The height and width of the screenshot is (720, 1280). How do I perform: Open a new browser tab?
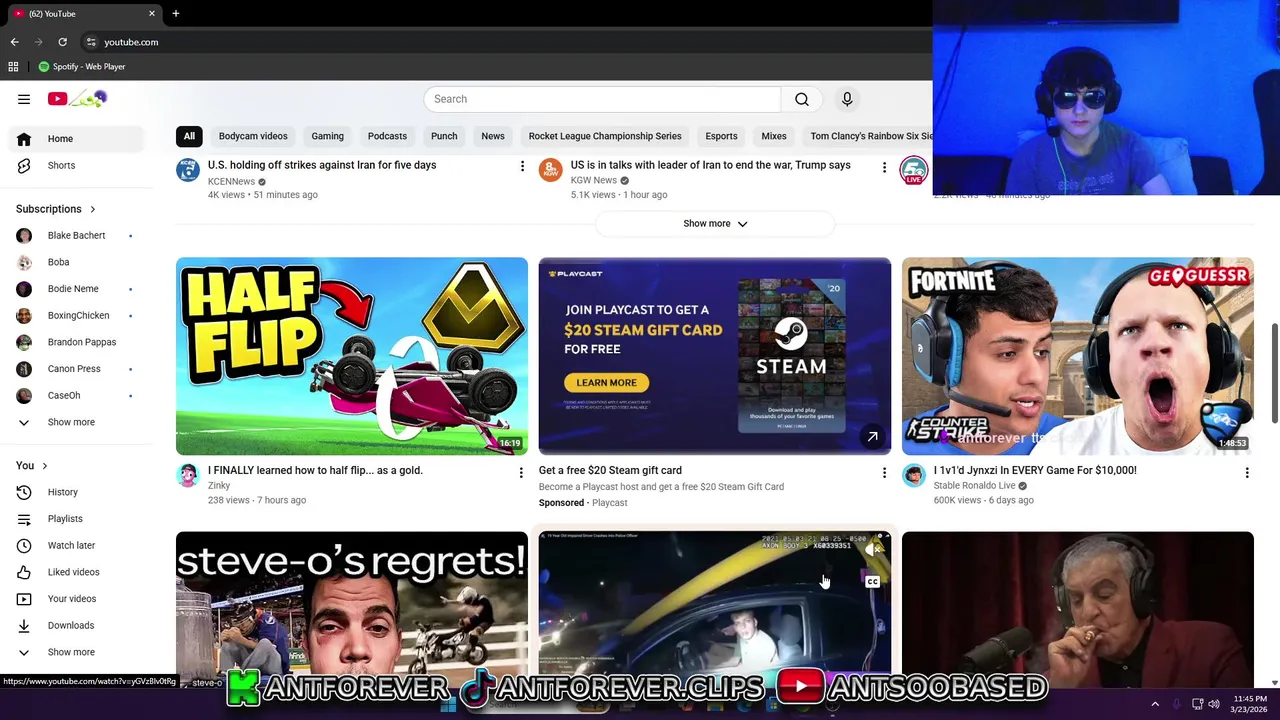176,13
